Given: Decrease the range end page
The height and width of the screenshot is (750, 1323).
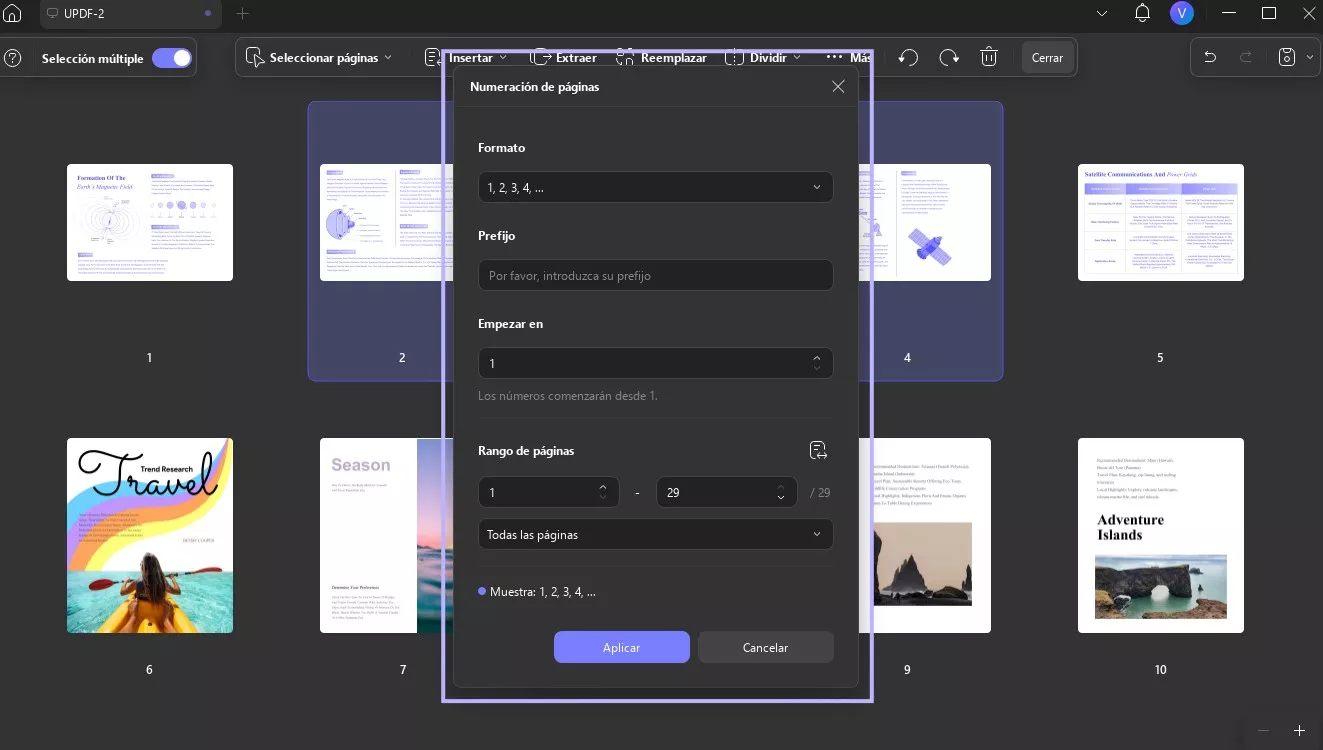Looking at the screenshot, I should click(x=781, y=498).
